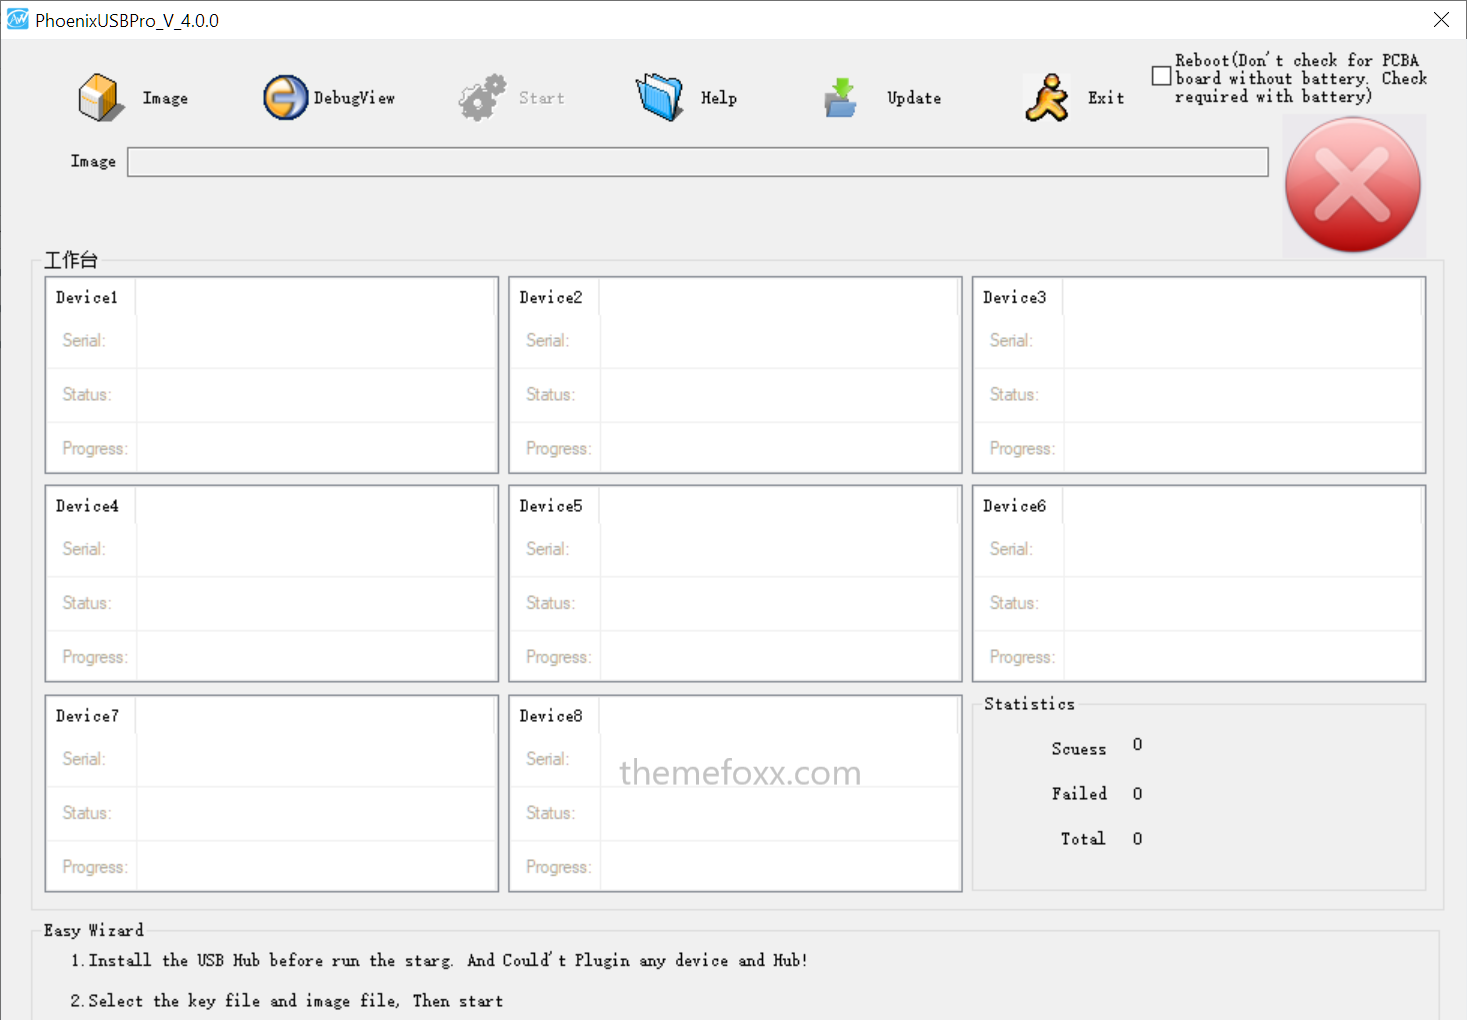Click Easy Wizard step 1 instruction text

(x=439, y=961)
